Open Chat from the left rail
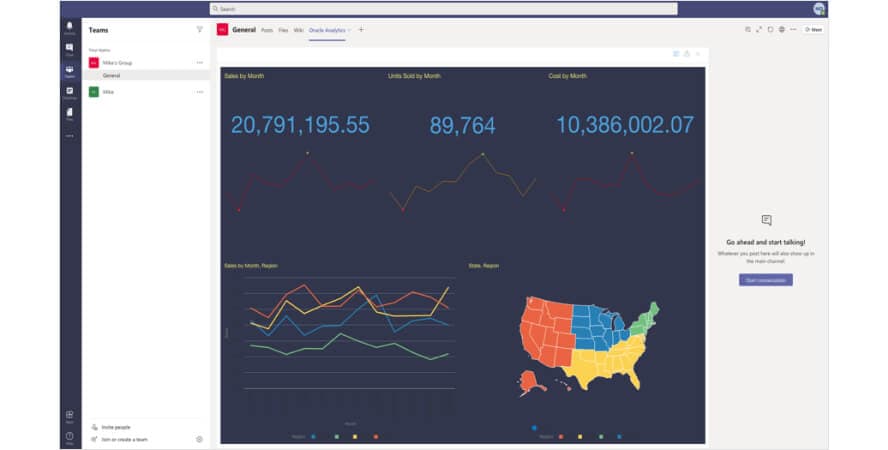Viewport: 888px width, 450px height. click(x=69, y=48)
